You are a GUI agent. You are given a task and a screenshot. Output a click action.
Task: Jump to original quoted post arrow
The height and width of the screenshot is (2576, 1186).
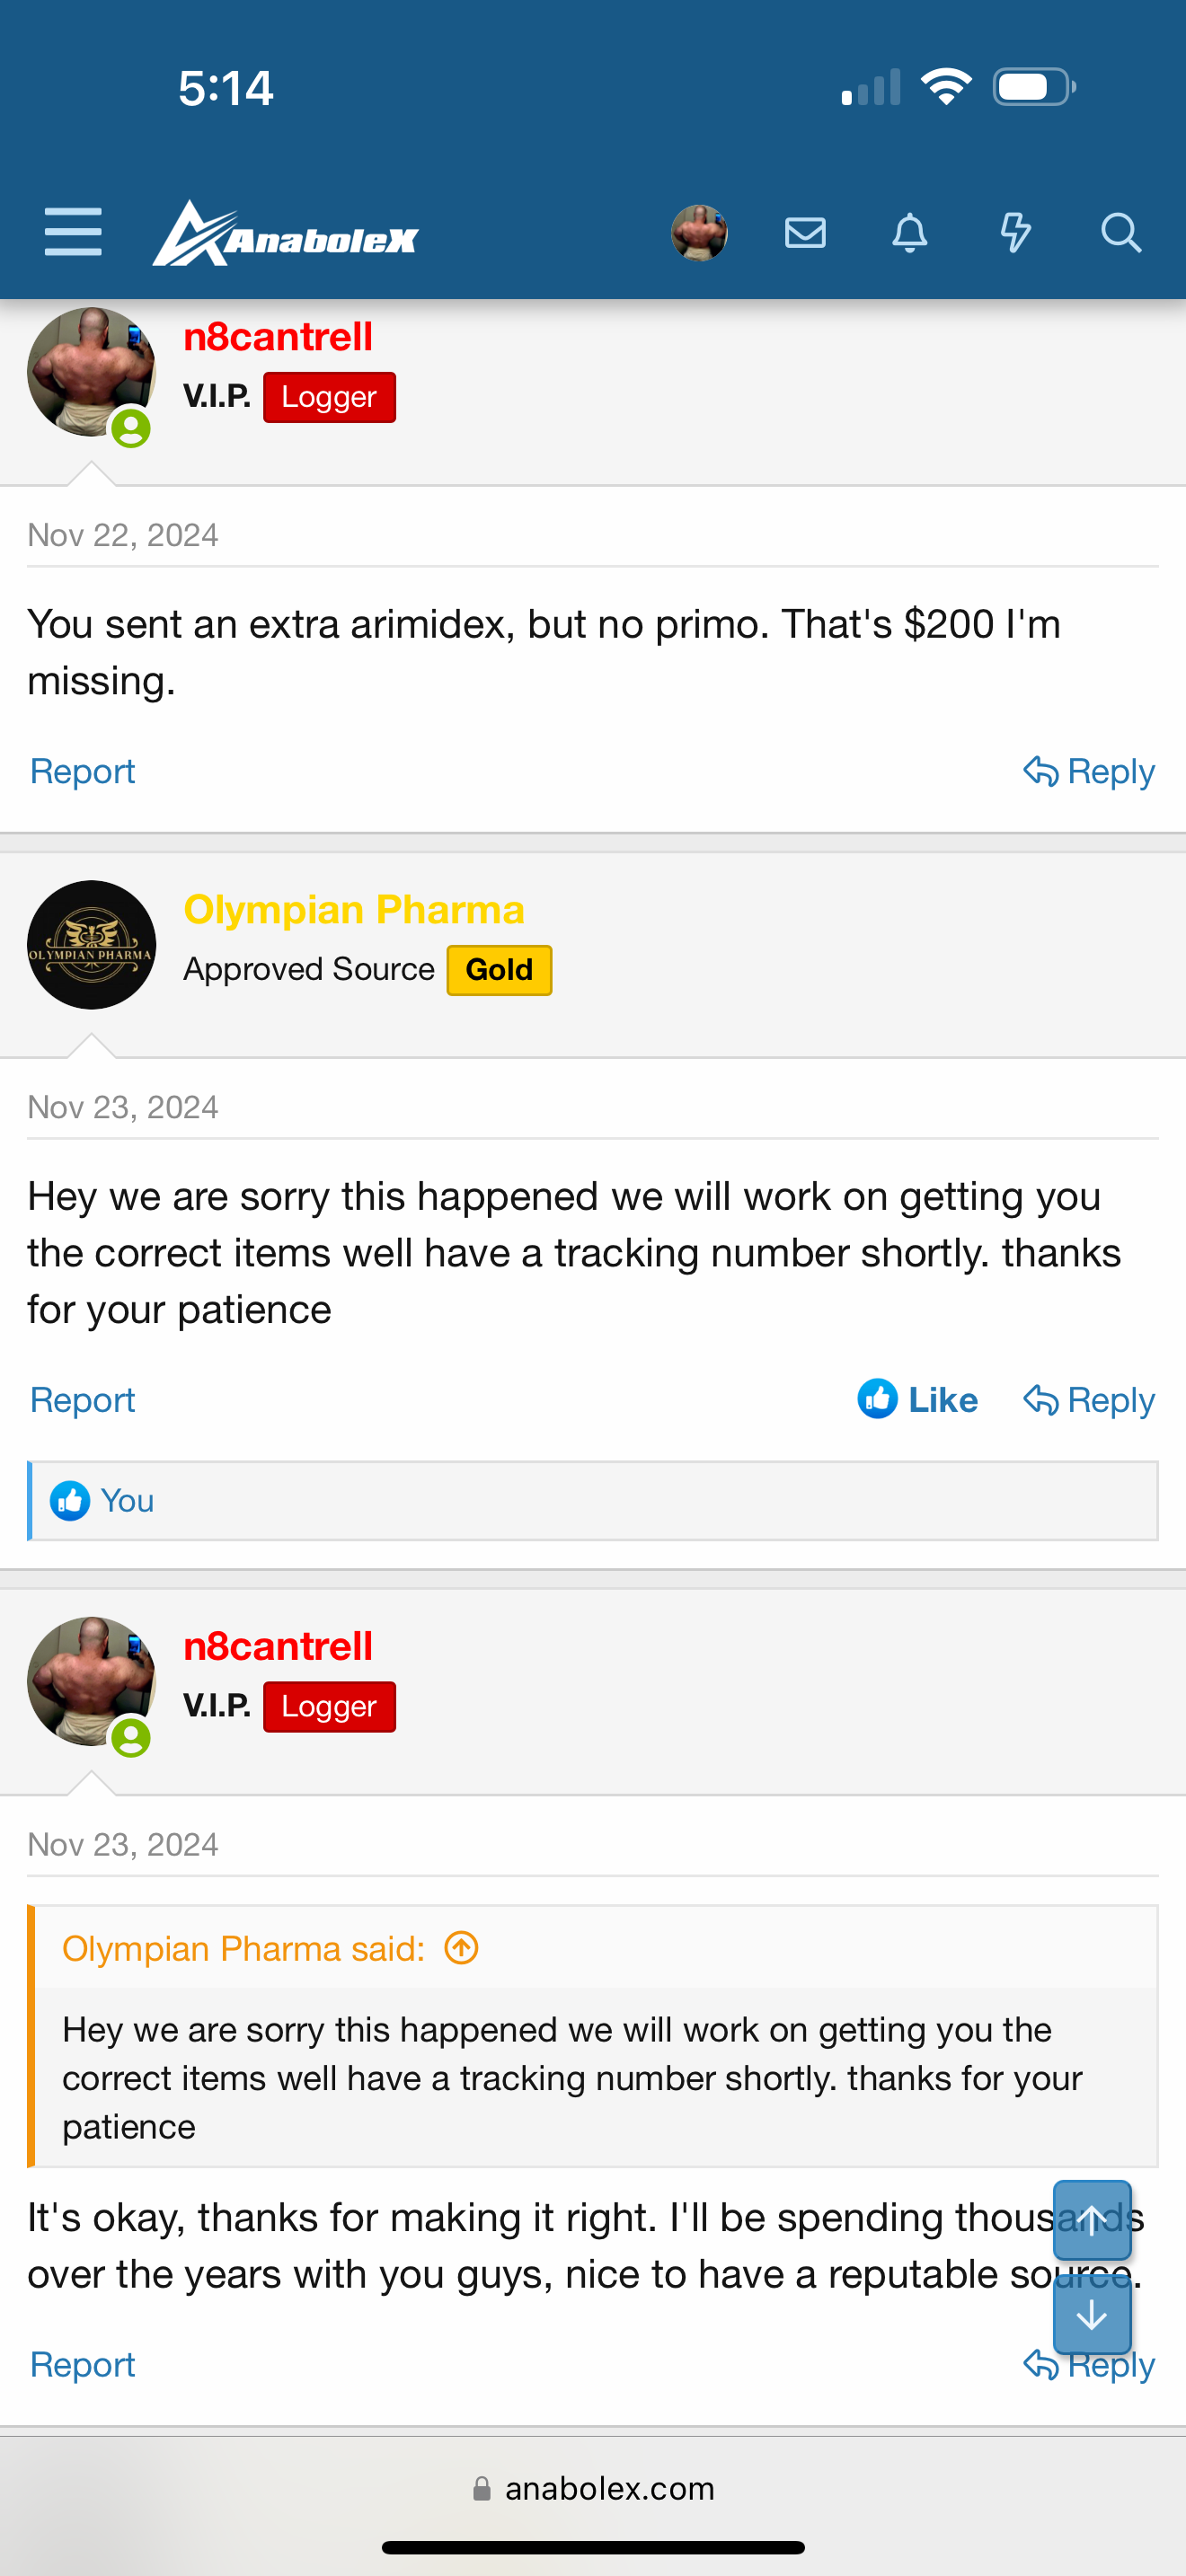coord(461,1948)
